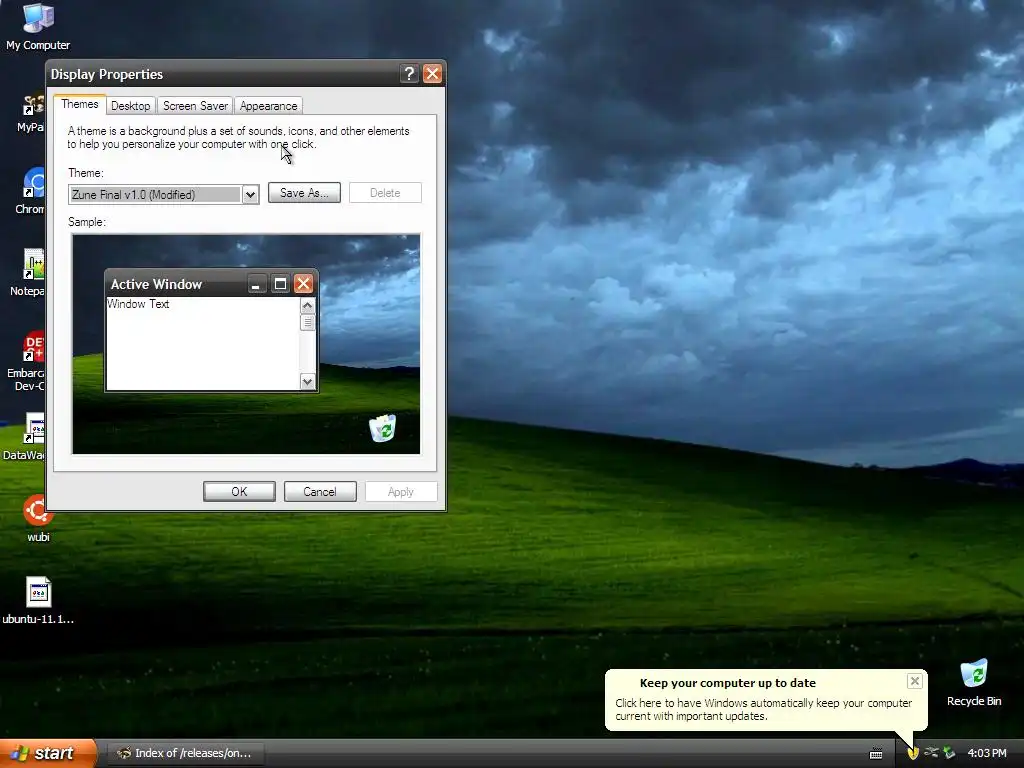1024x768 pixels.
Task: Click the Windows security shield tray icon
Action: 913,753
